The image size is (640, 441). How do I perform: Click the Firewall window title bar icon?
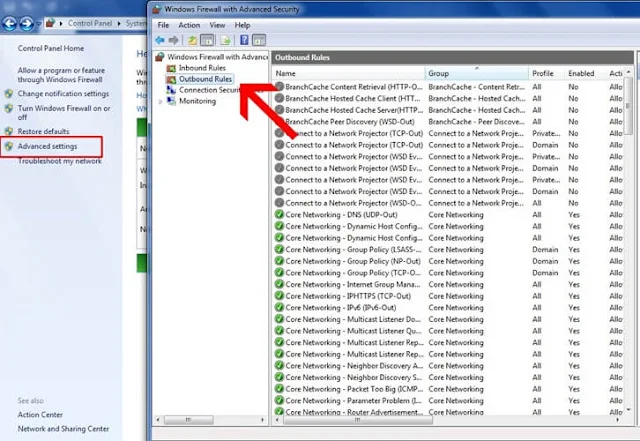coord(157,9)
